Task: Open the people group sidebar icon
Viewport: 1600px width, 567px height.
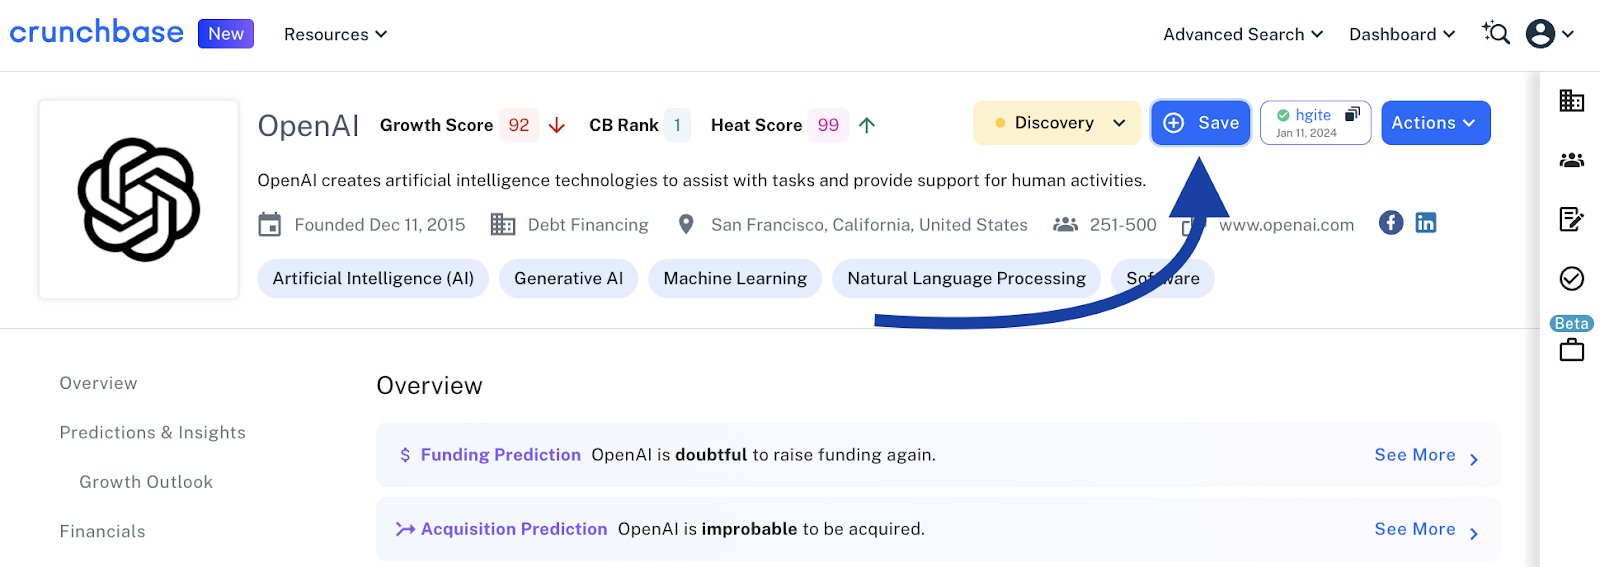Action: (x=1571, y=159)
